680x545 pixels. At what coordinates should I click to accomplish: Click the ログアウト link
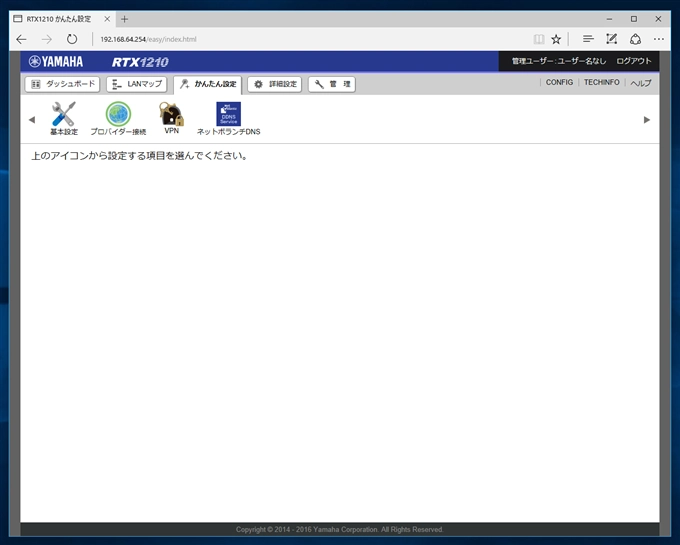pyautogui.click(x=634, y=61)
